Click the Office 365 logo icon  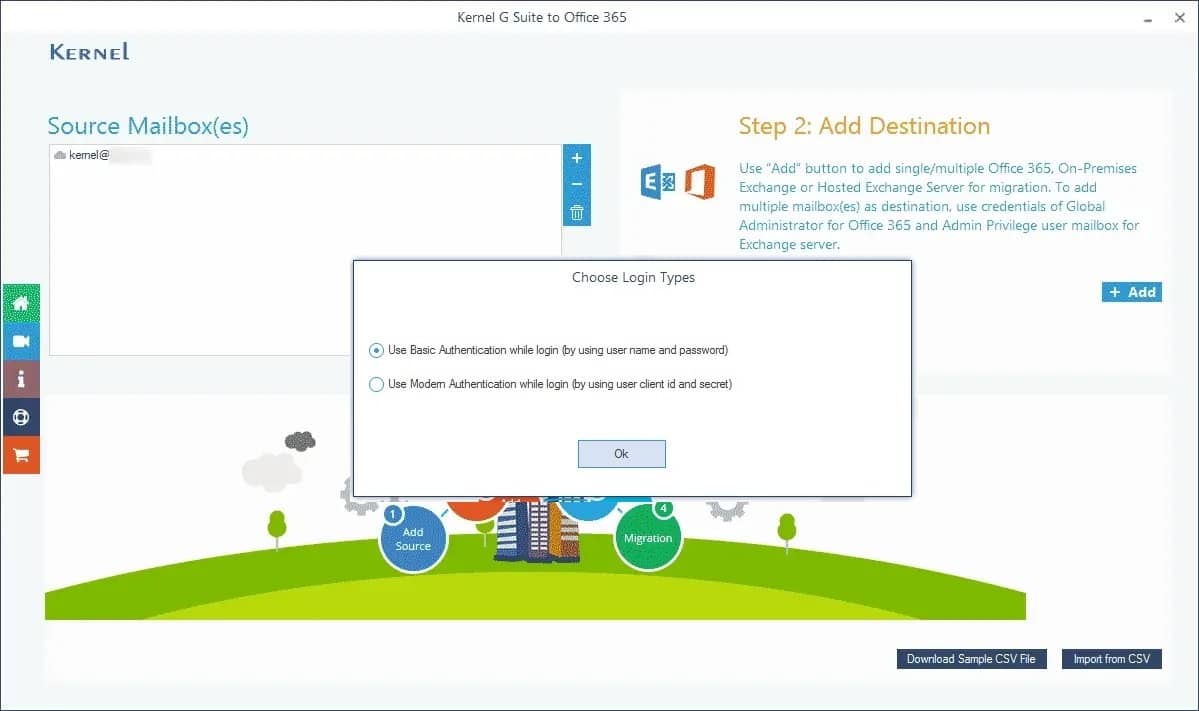(700, 182)
